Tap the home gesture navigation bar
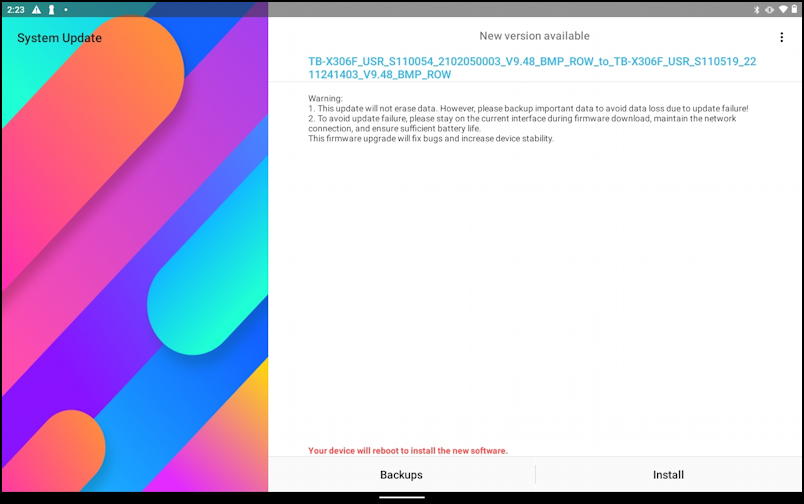The height and width of the screenshot is (504, 804). (x=402, y=497)
